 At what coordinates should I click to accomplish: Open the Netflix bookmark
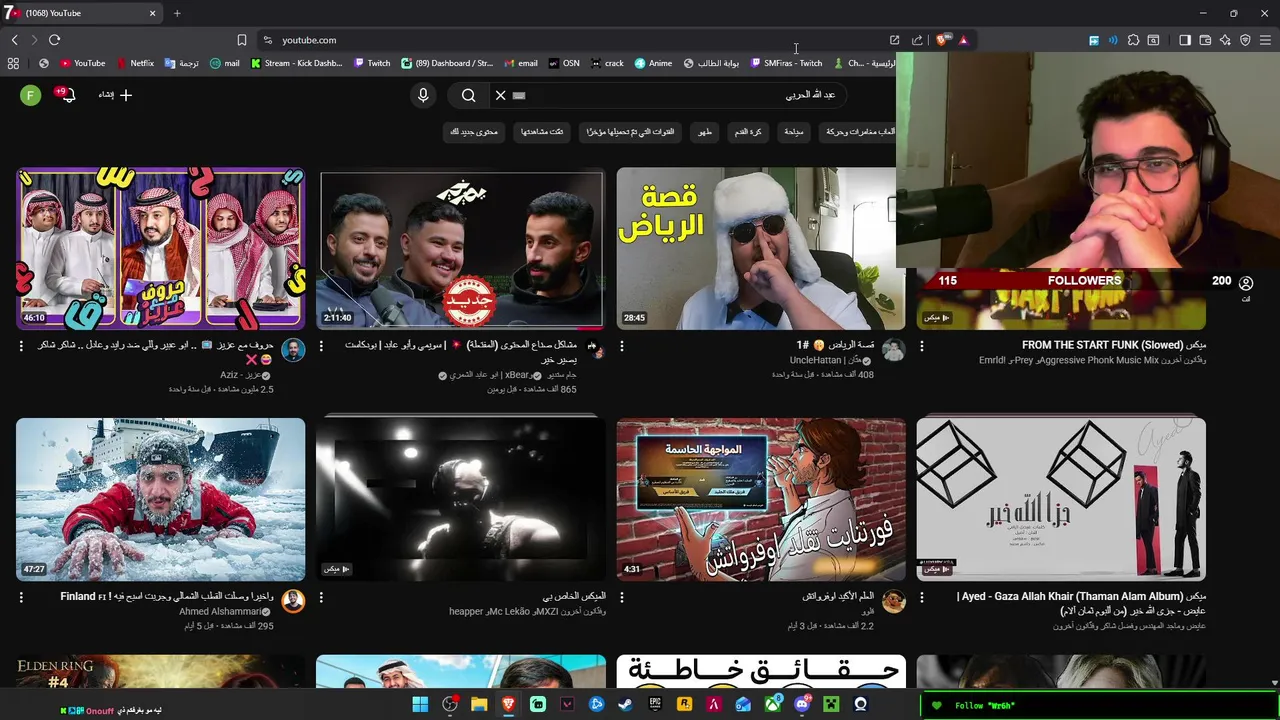tap(135, 63)
